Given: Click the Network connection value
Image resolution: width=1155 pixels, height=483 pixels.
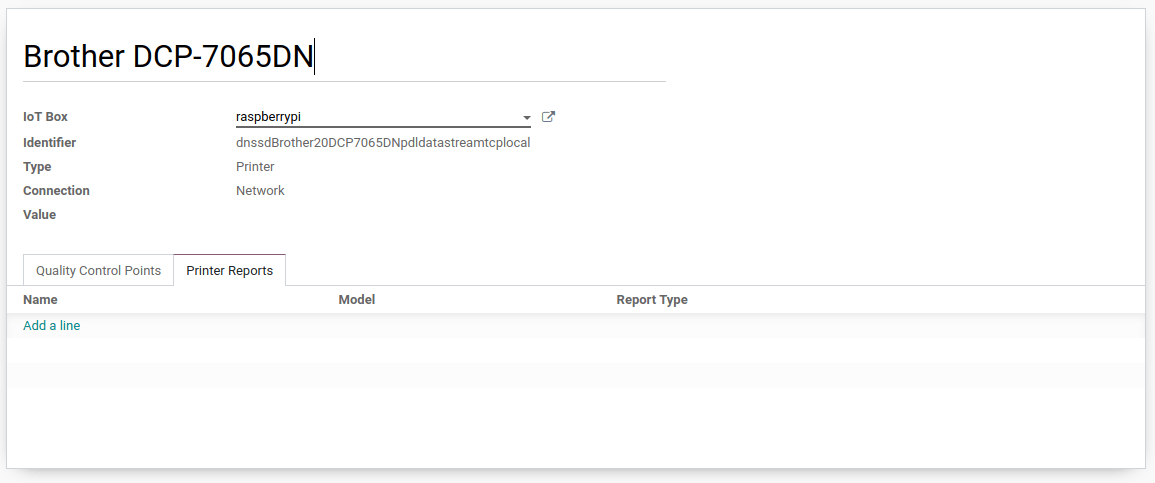Looking at the screenshot, I should [x=260, y=191].
